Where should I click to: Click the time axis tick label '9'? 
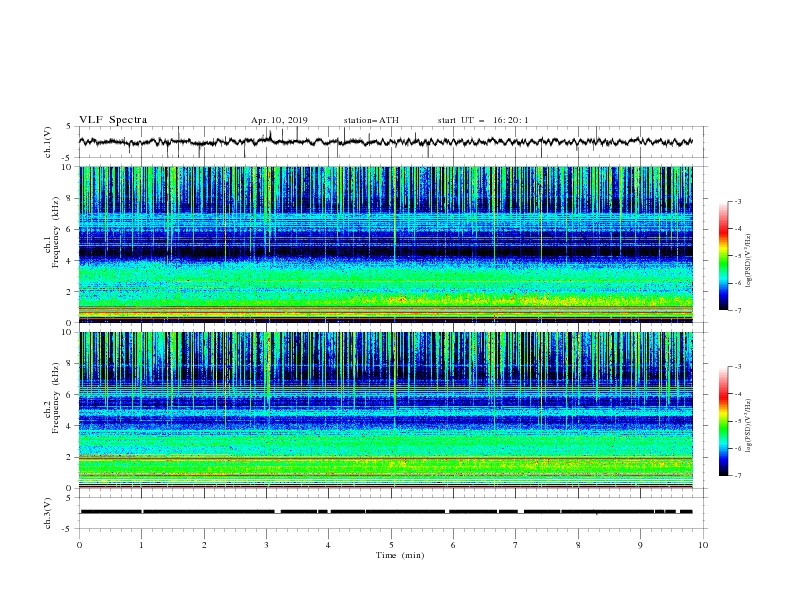click(x=640, y=545)
